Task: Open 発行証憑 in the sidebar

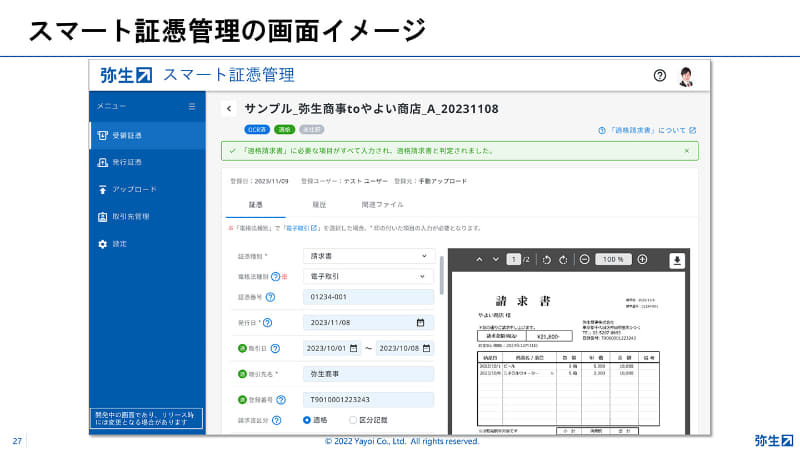Action: pyautogui.click(x=147, y=162)
